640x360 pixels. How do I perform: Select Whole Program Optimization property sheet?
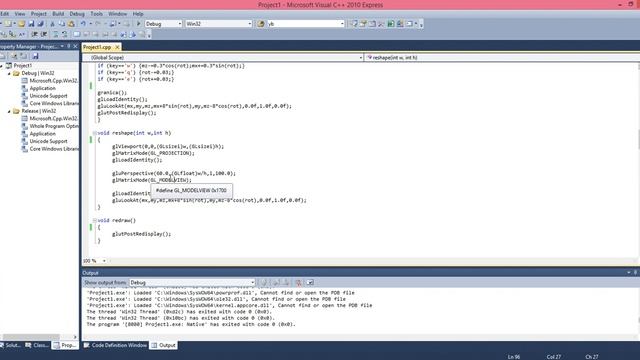(x=54, y=126)
